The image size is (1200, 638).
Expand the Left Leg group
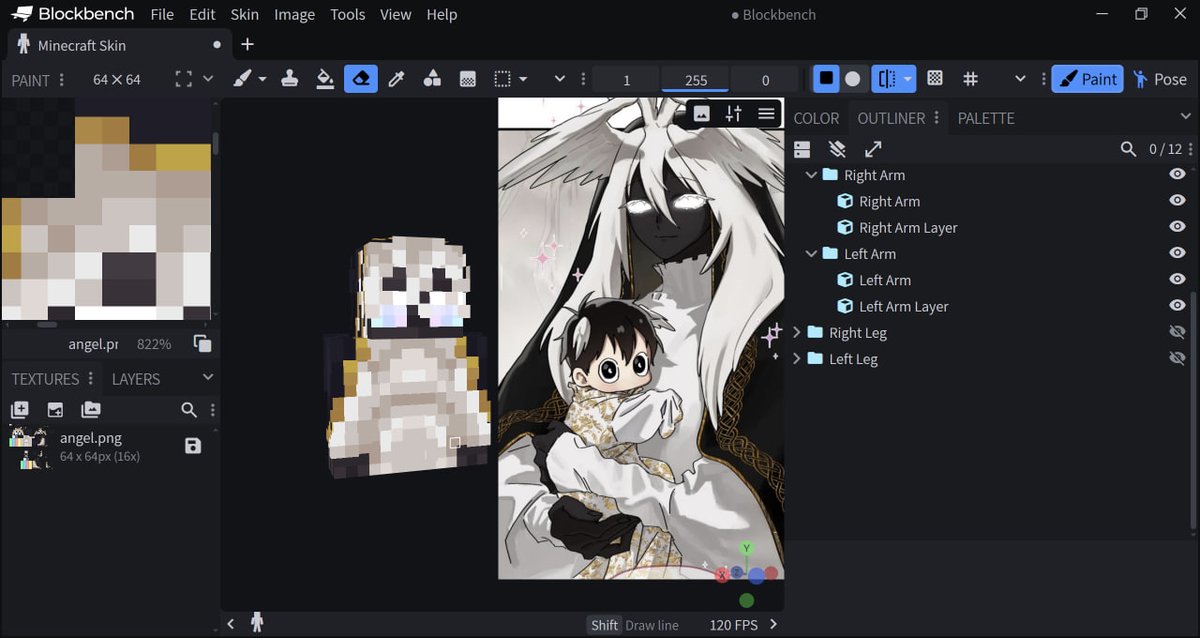point(797,359)
